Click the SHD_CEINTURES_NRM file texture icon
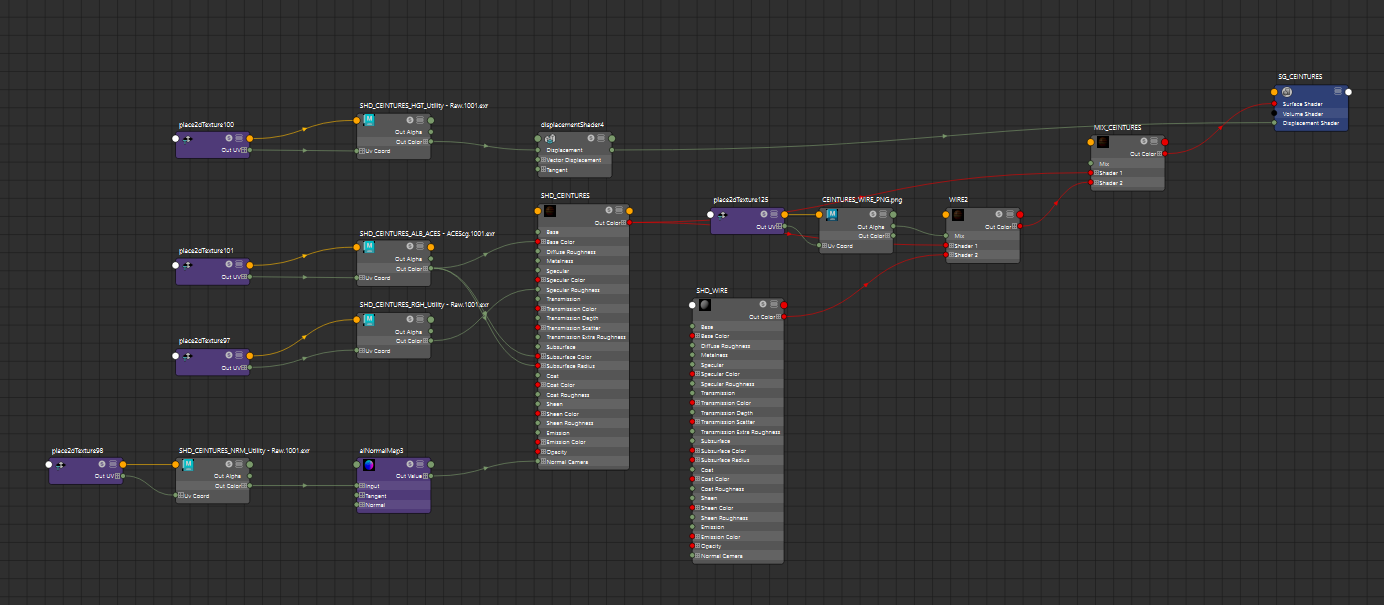1384x605 pixels. click(x=187, y=465)
